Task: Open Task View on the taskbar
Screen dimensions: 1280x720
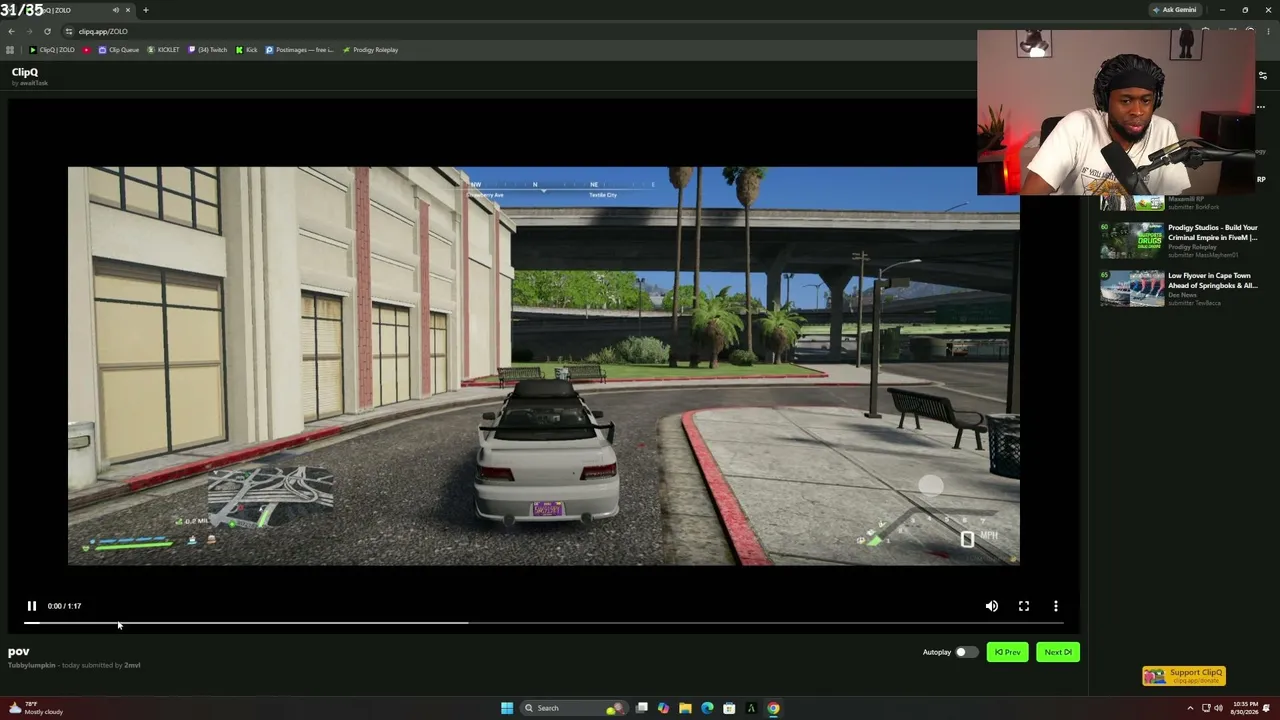Action: tap(641, 708)
